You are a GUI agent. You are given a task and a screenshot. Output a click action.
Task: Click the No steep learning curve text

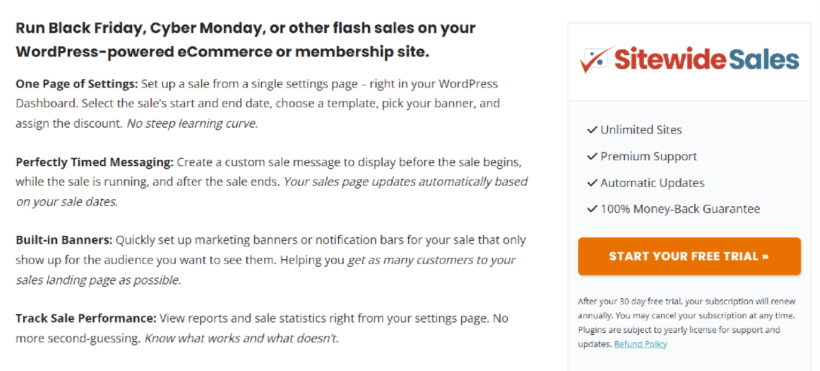[192, 124]
